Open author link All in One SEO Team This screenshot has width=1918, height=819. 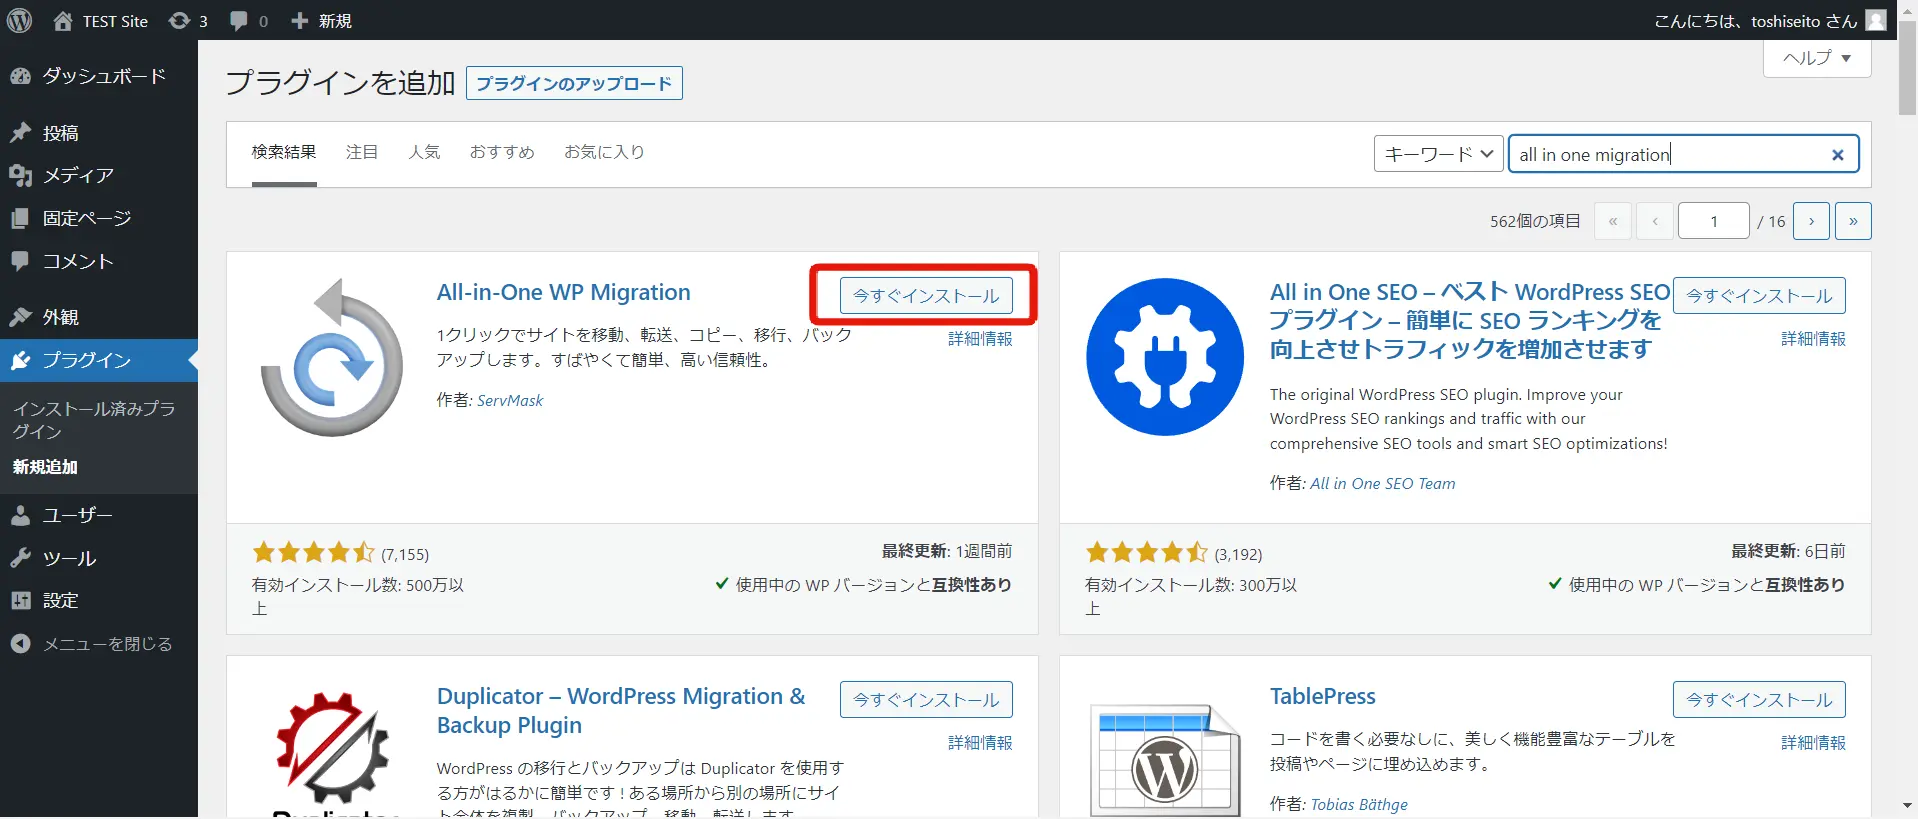click(1383, 483)
